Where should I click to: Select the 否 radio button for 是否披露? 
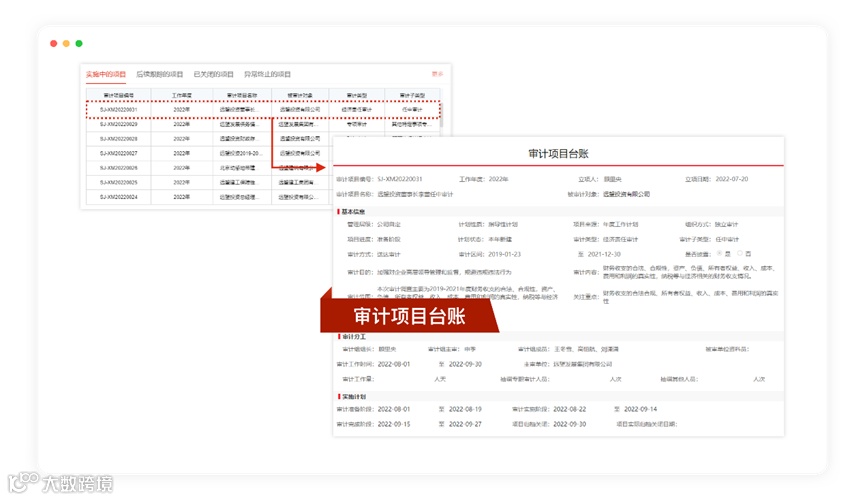740,253
